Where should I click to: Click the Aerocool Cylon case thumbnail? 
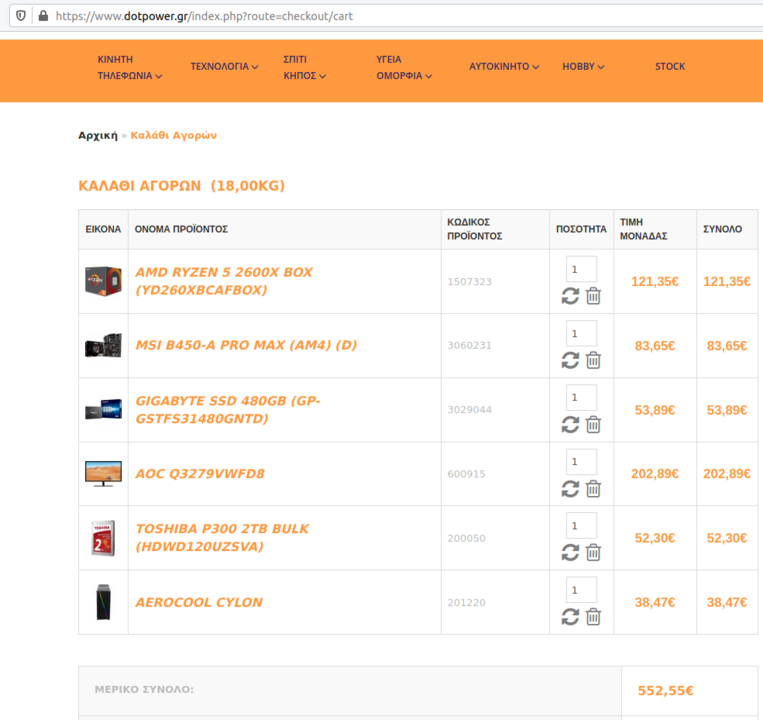point(103,602)
